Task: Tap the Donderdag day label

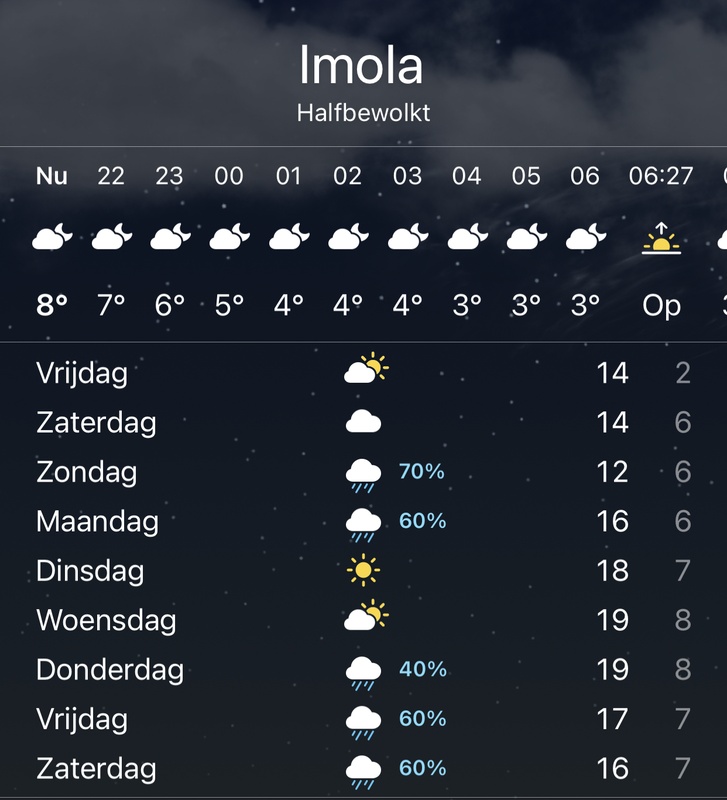Action: [110, 669]
